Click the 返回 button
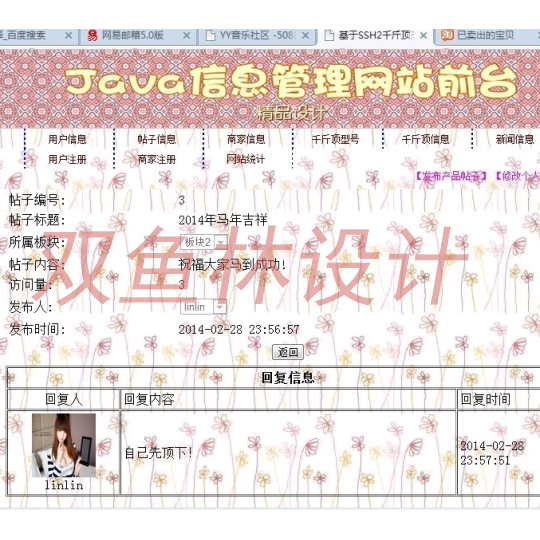Screen dimensions: 540x540 (288, 352)
